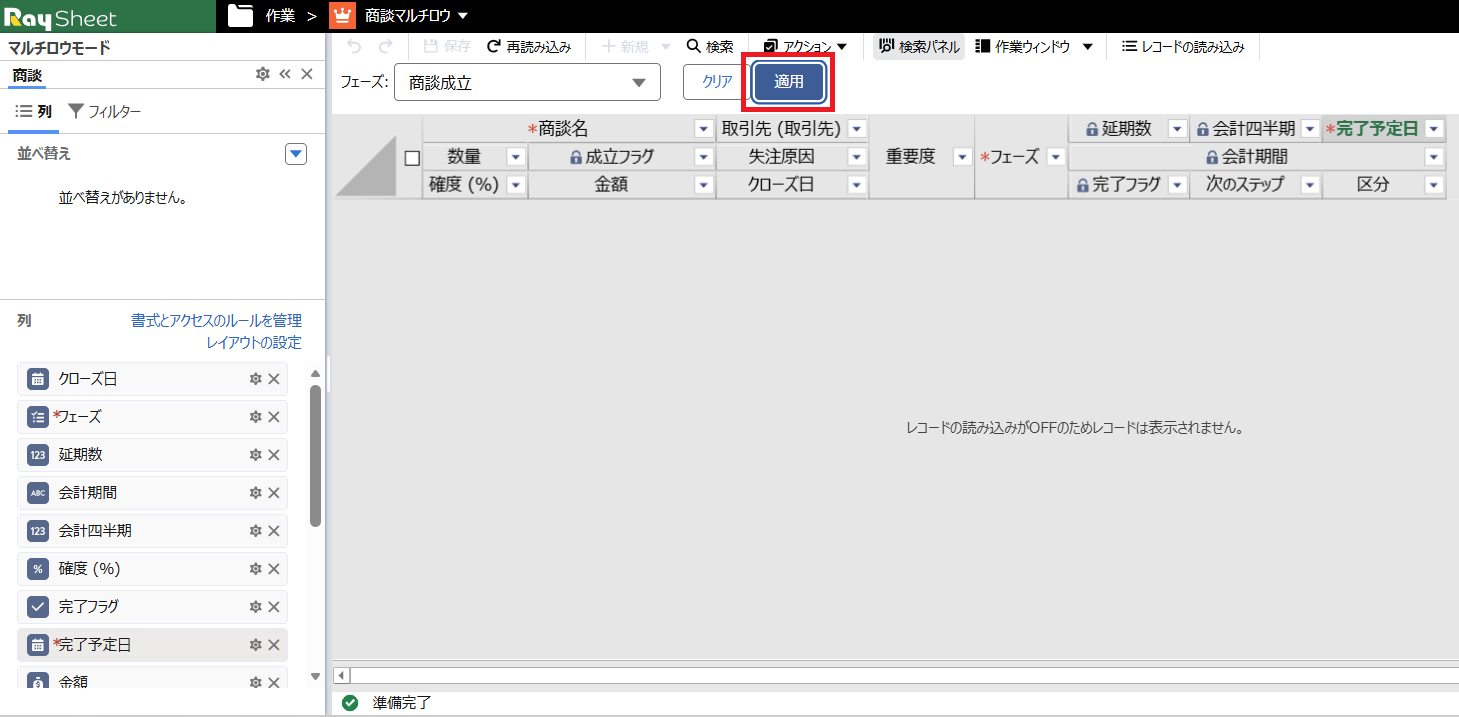1459x717 pixels.
Task: Open settings gear for 延期数 column
Action: (x=255, y=455)
